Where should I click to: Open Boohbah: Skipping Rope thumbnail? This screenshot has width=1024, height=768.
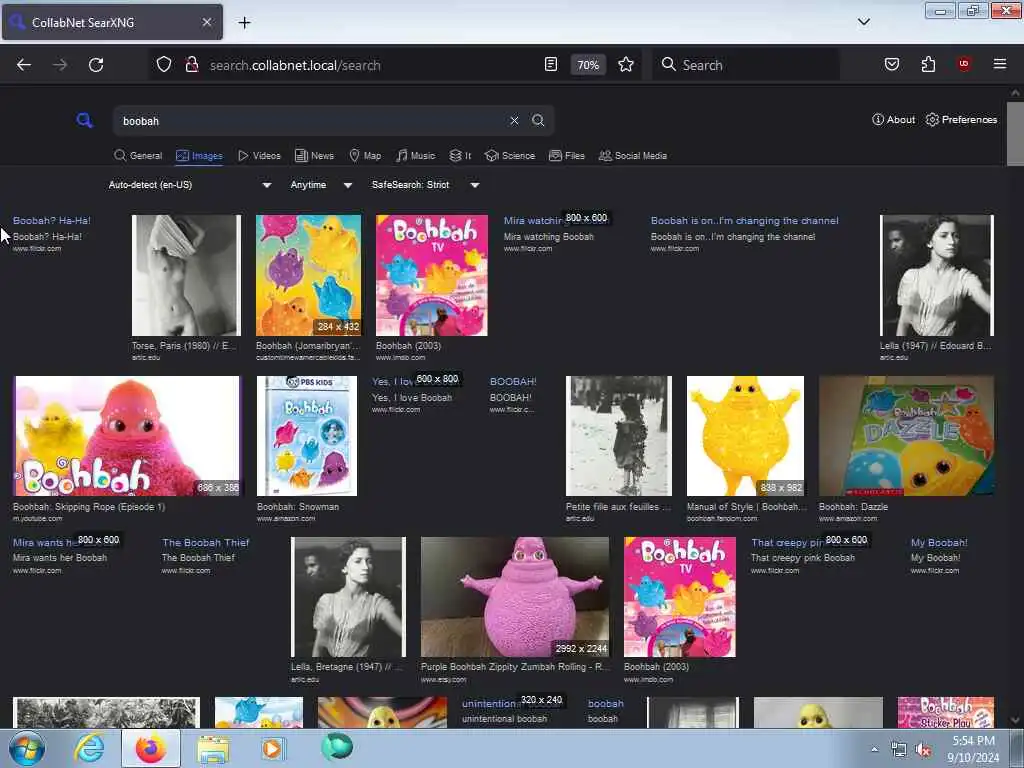pyautogui.click(x=127, y=436)
